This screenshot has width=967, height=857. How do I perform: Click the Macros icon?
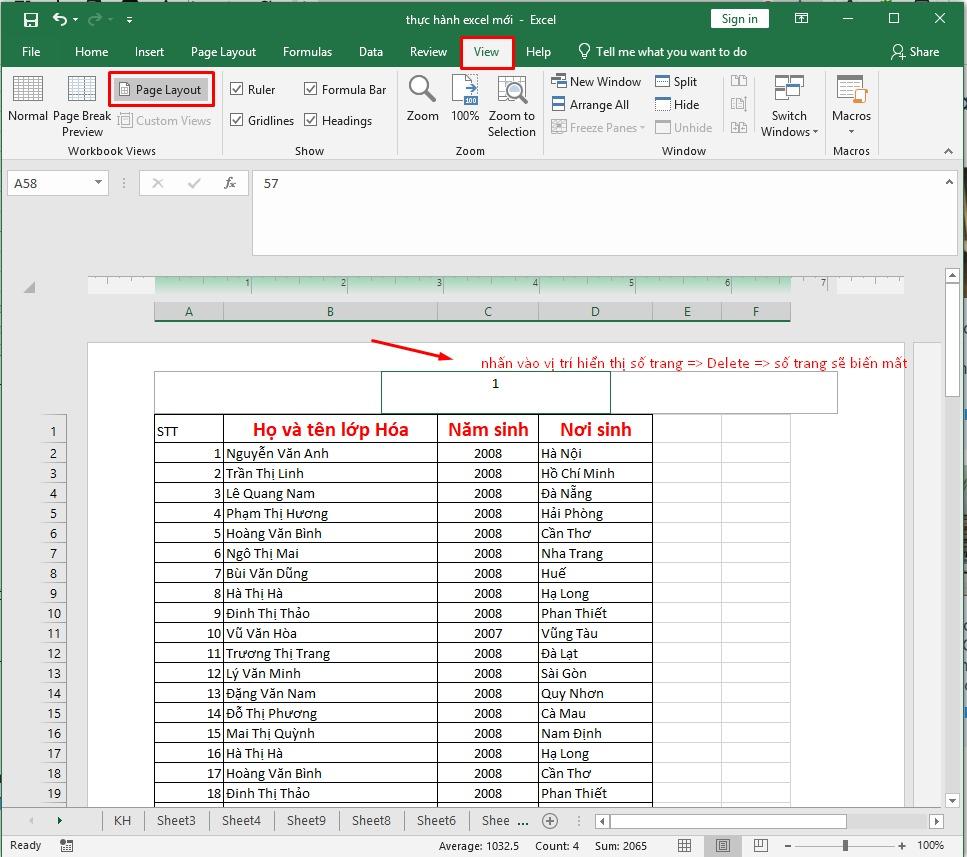click(850, 95)
